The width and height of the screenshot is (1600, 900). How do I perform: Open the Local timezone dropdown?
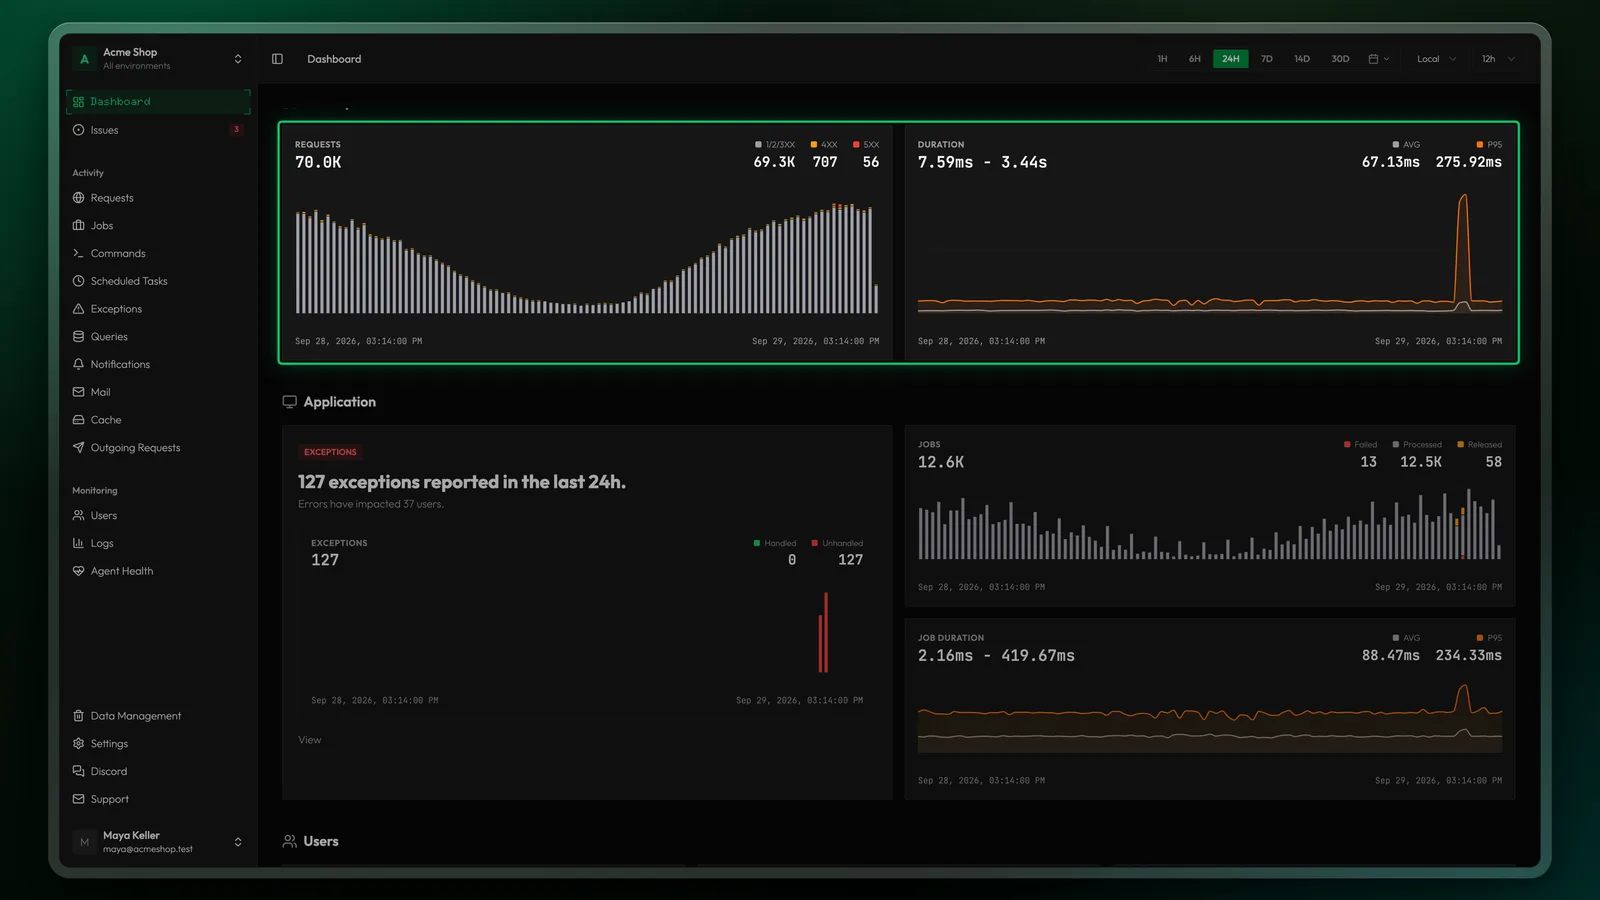1436,59
